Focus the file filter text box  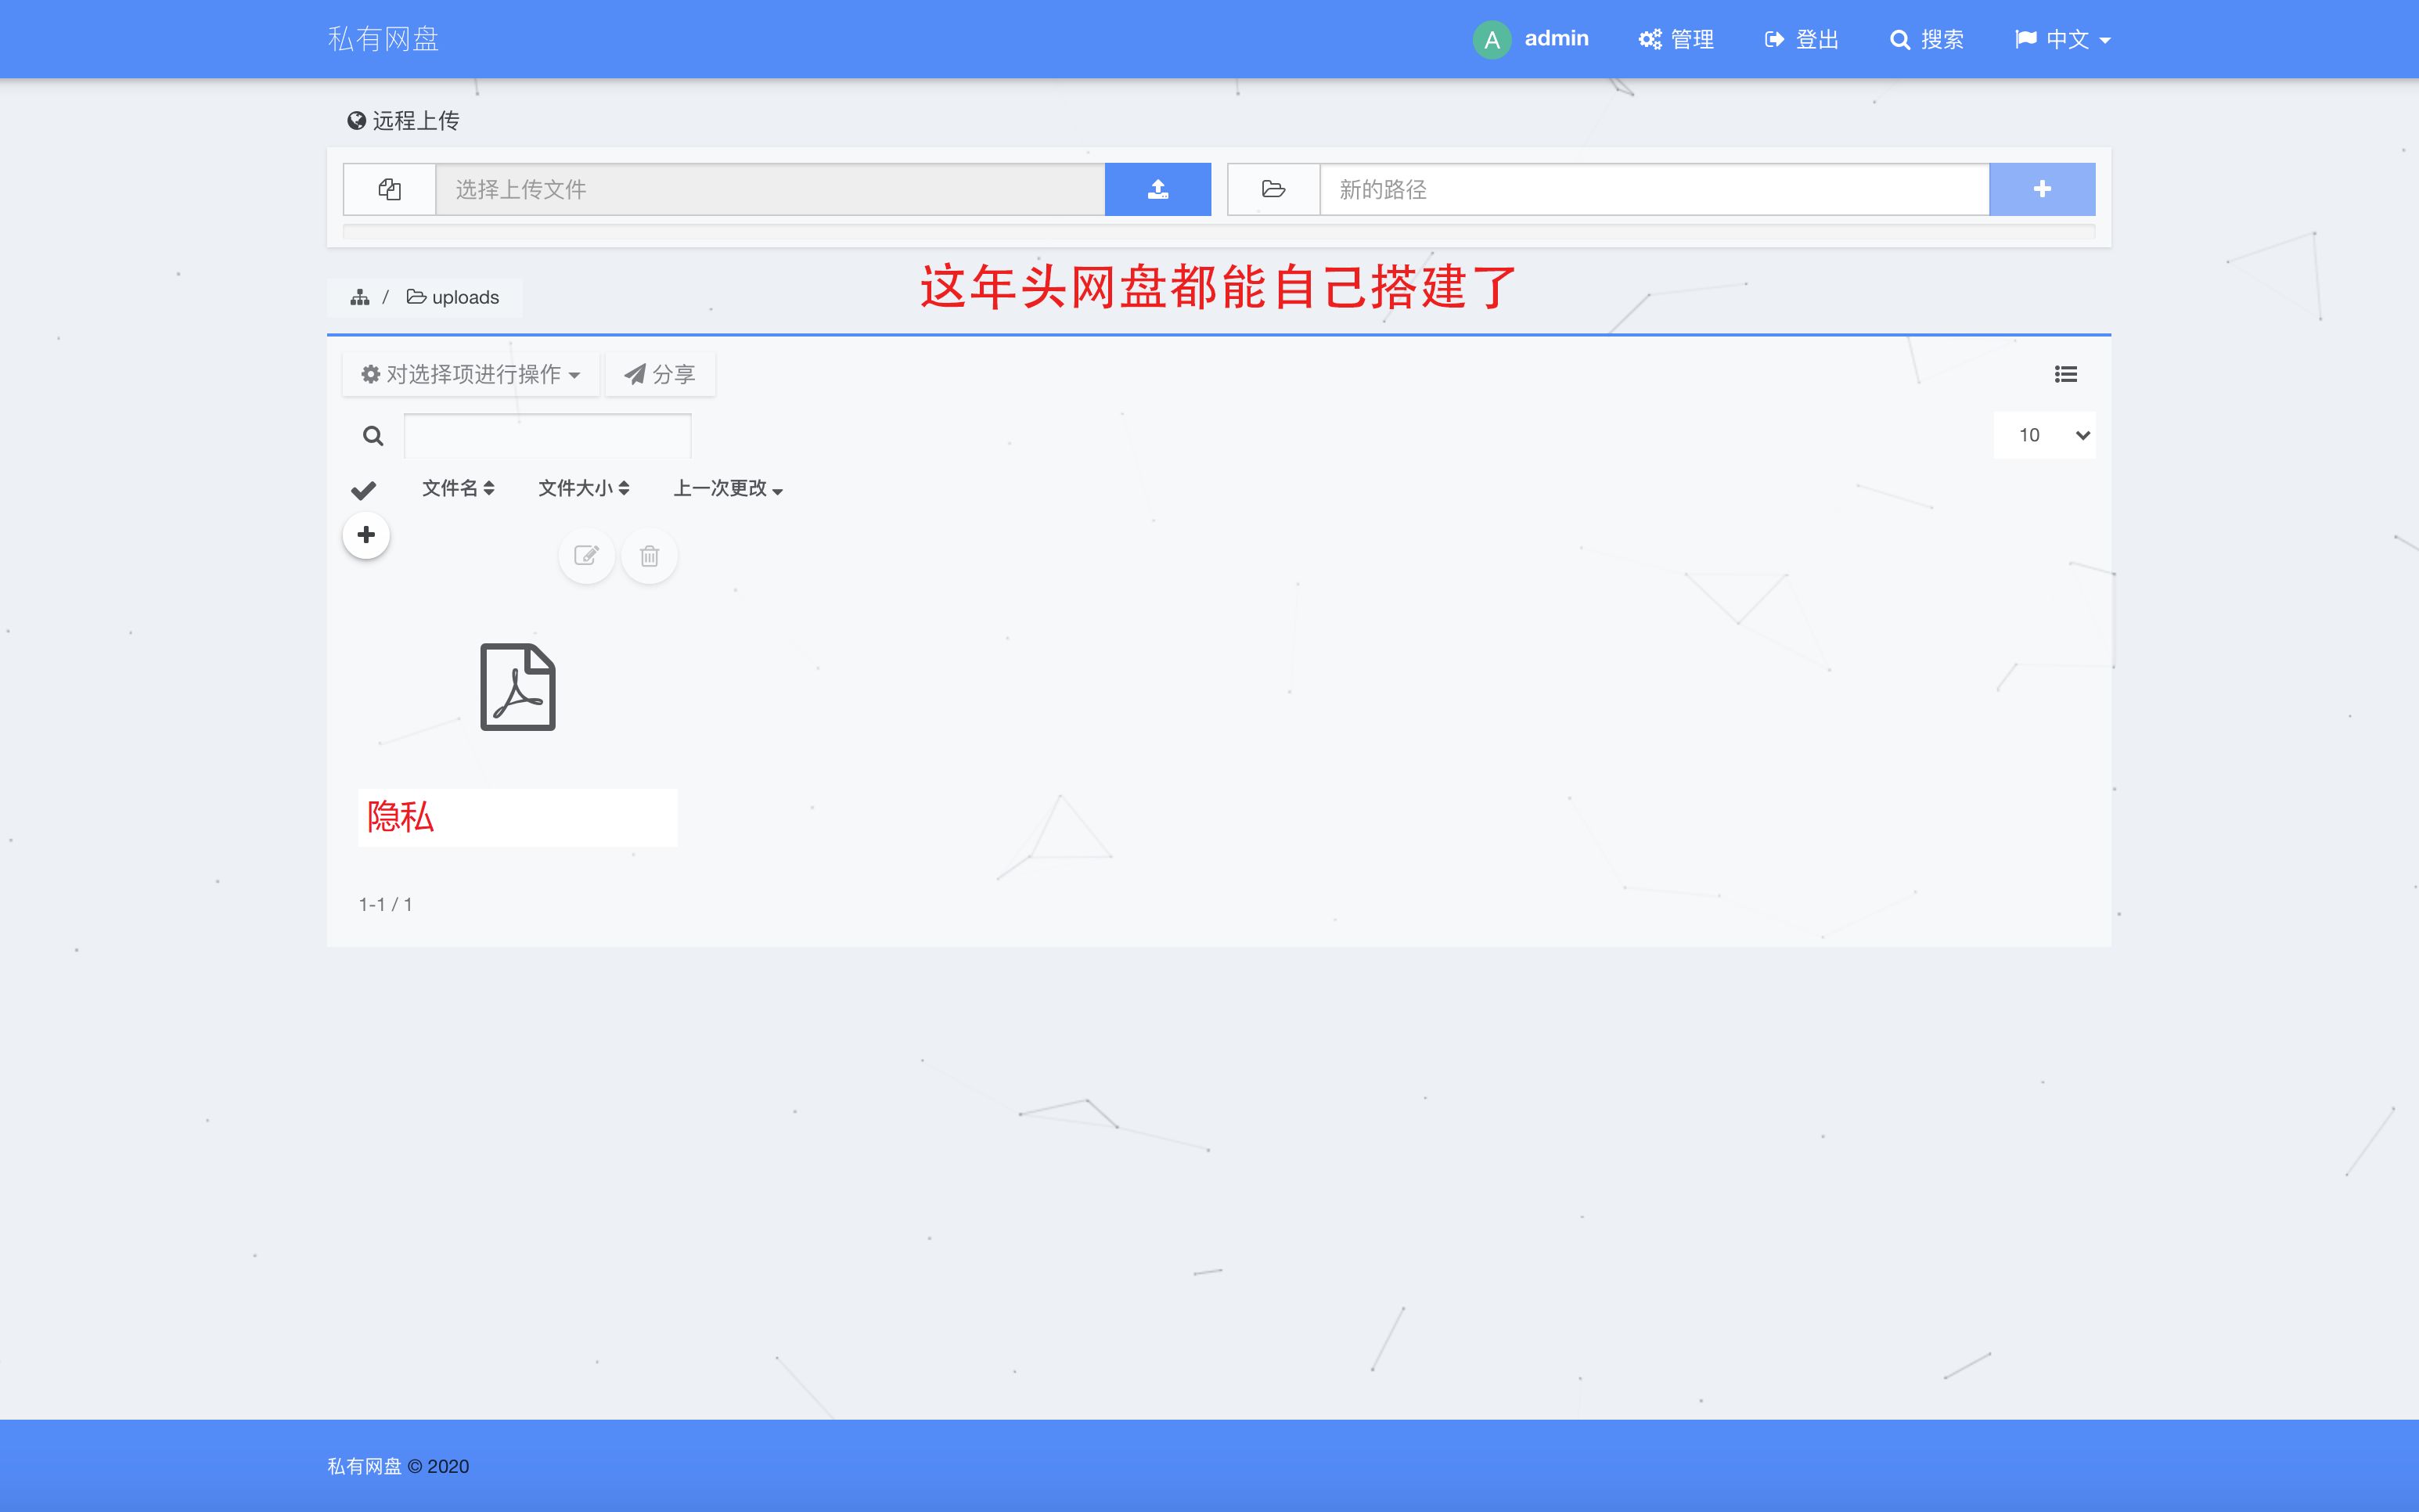pos(547,436)
